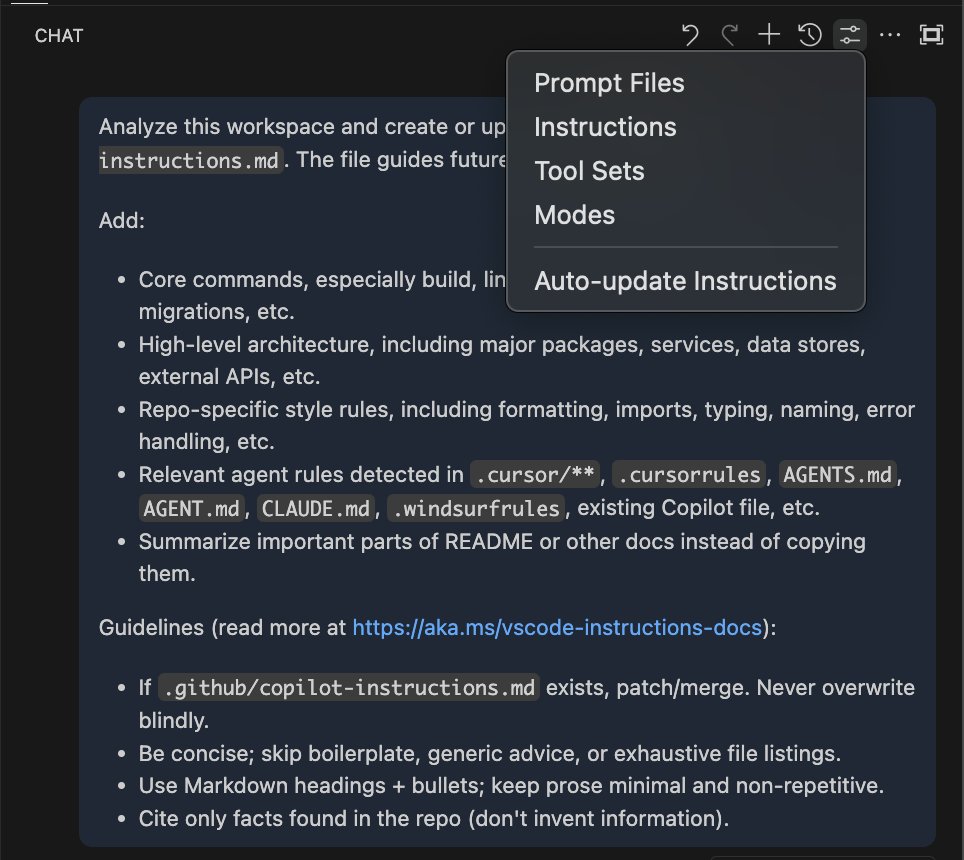Open chat history clock icon
The width and height of the screenshot is (964, 860).
[810, 35]
